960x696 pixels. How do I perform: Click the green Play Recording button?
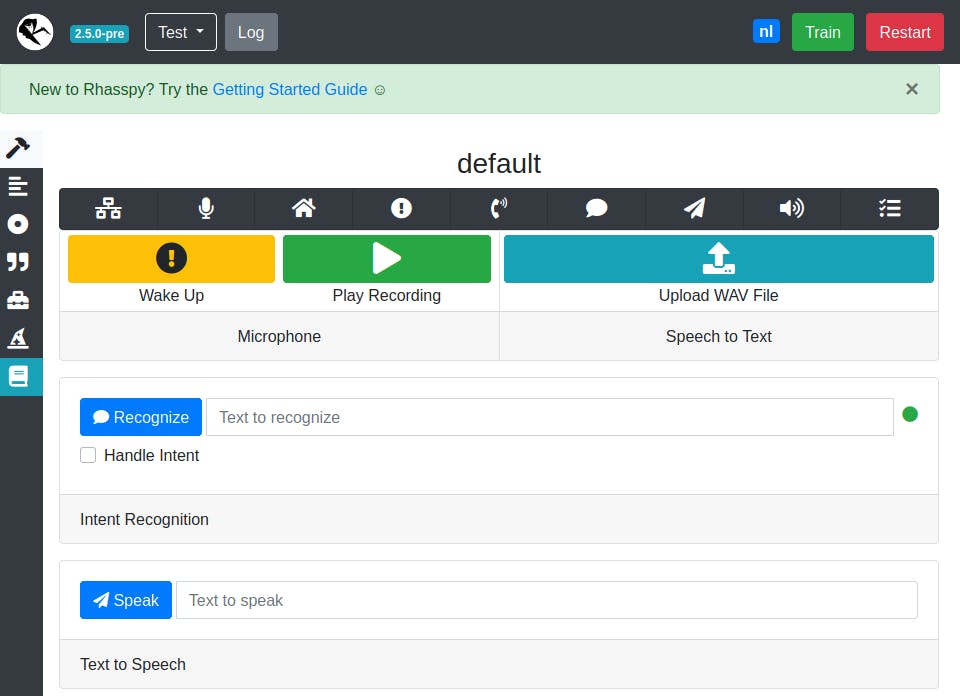(387, 259)
